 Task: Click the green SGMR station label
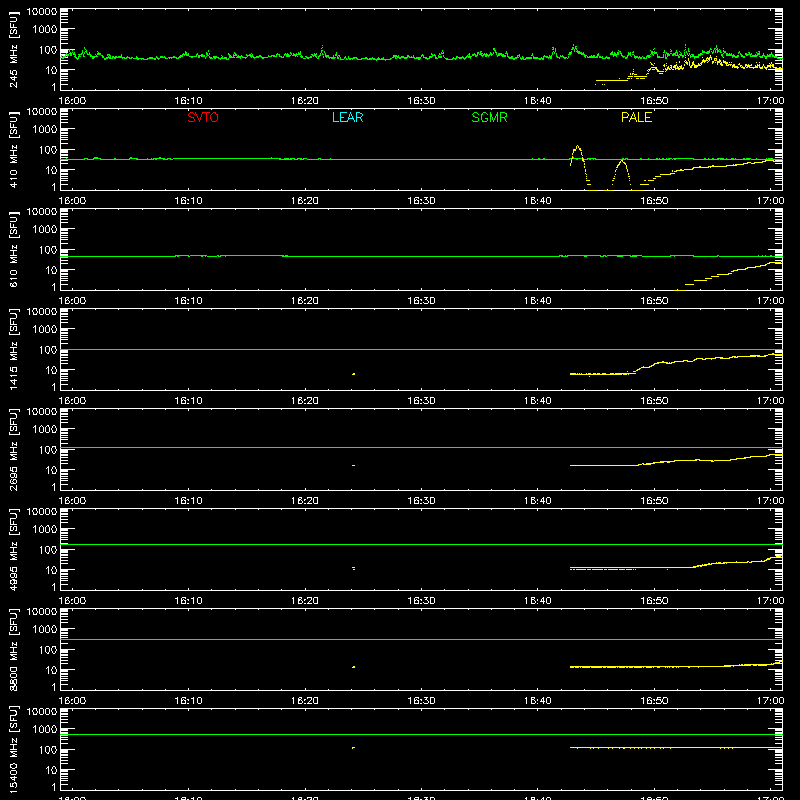[x=489, y=117]
